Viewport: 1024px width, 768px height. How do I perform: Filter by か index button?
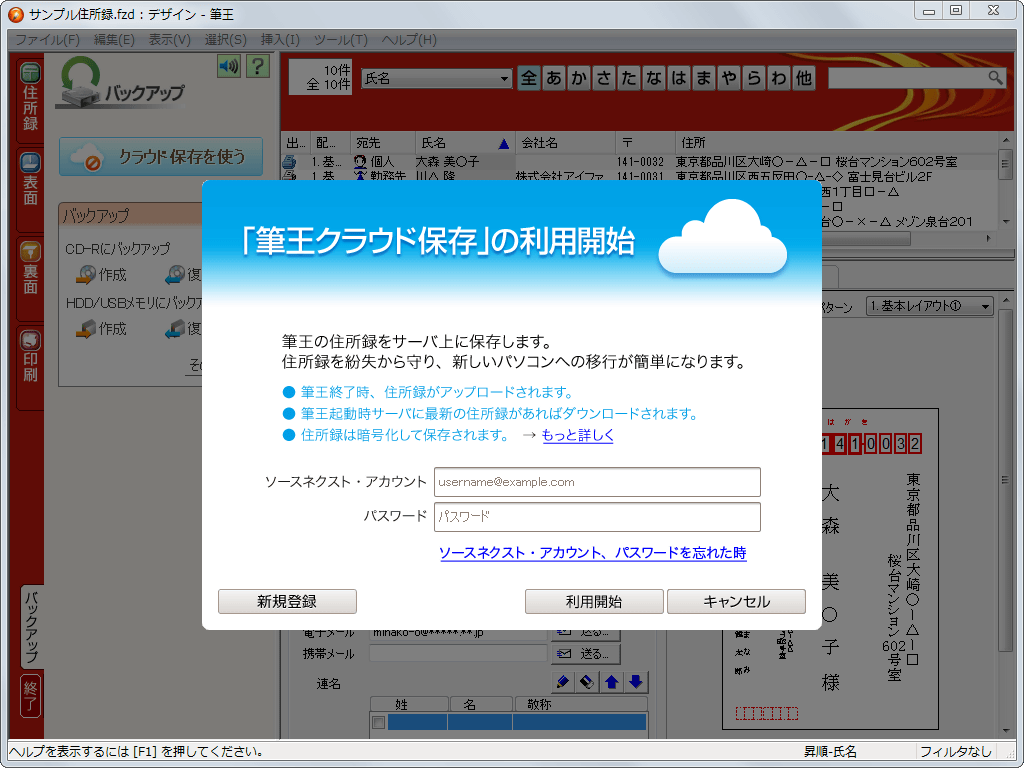[579, 78]
